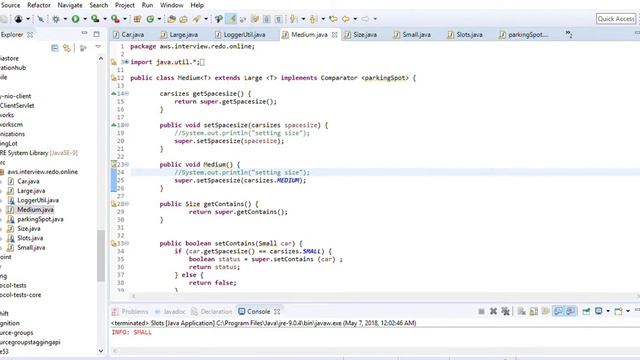Click Remove Launch X in console

(493, 311)
